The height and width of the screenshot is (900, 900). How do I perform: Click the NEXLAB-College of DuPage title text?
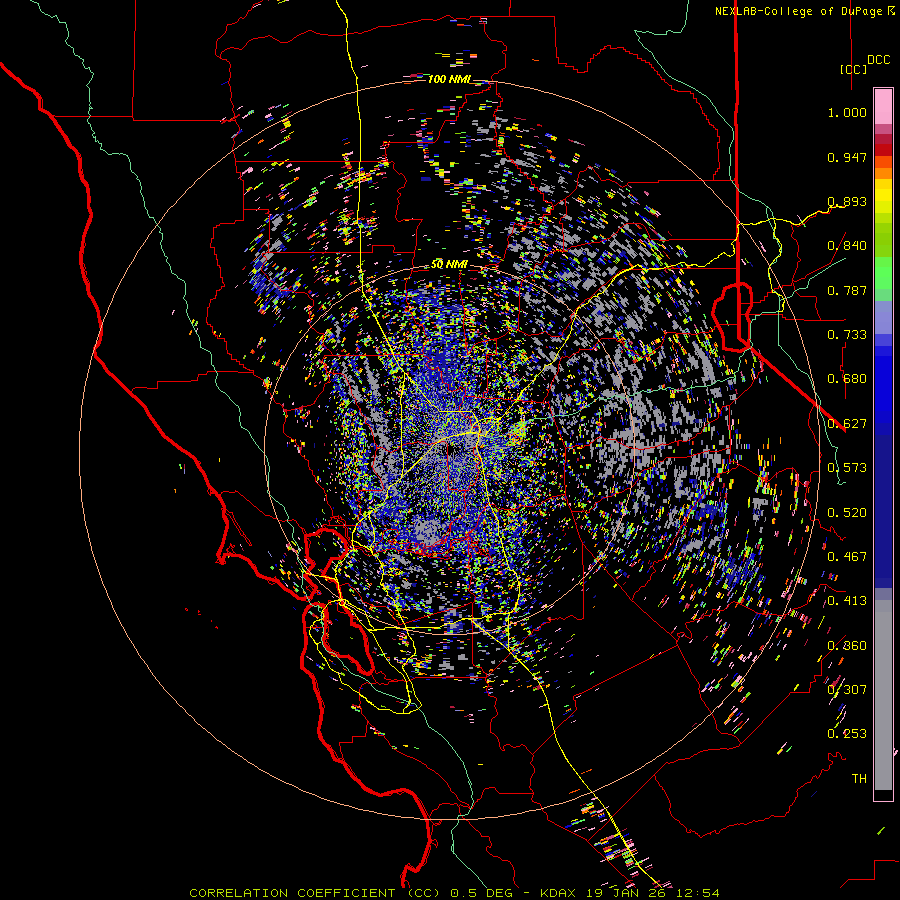point(798,11)
